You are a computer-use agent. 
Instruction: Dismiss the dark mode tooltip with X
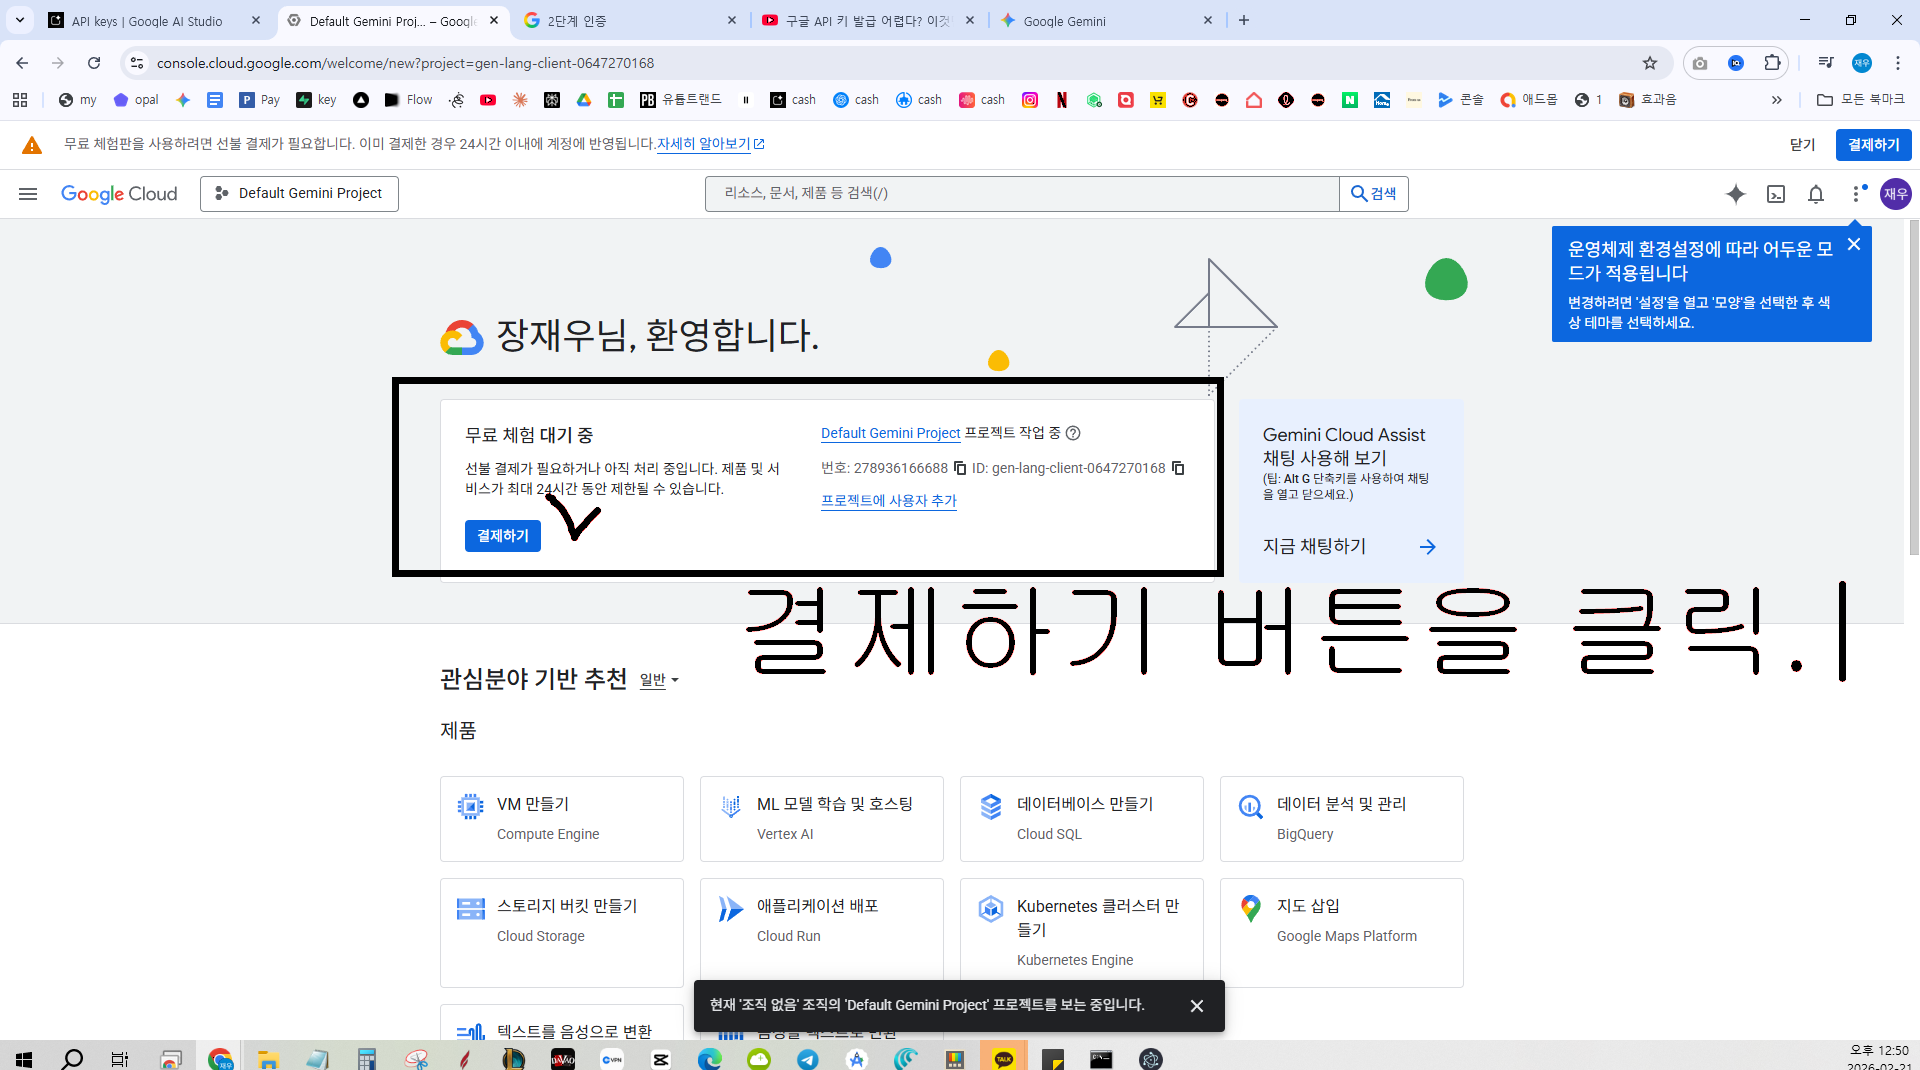pyautogui.click(x=1854, y=245)
